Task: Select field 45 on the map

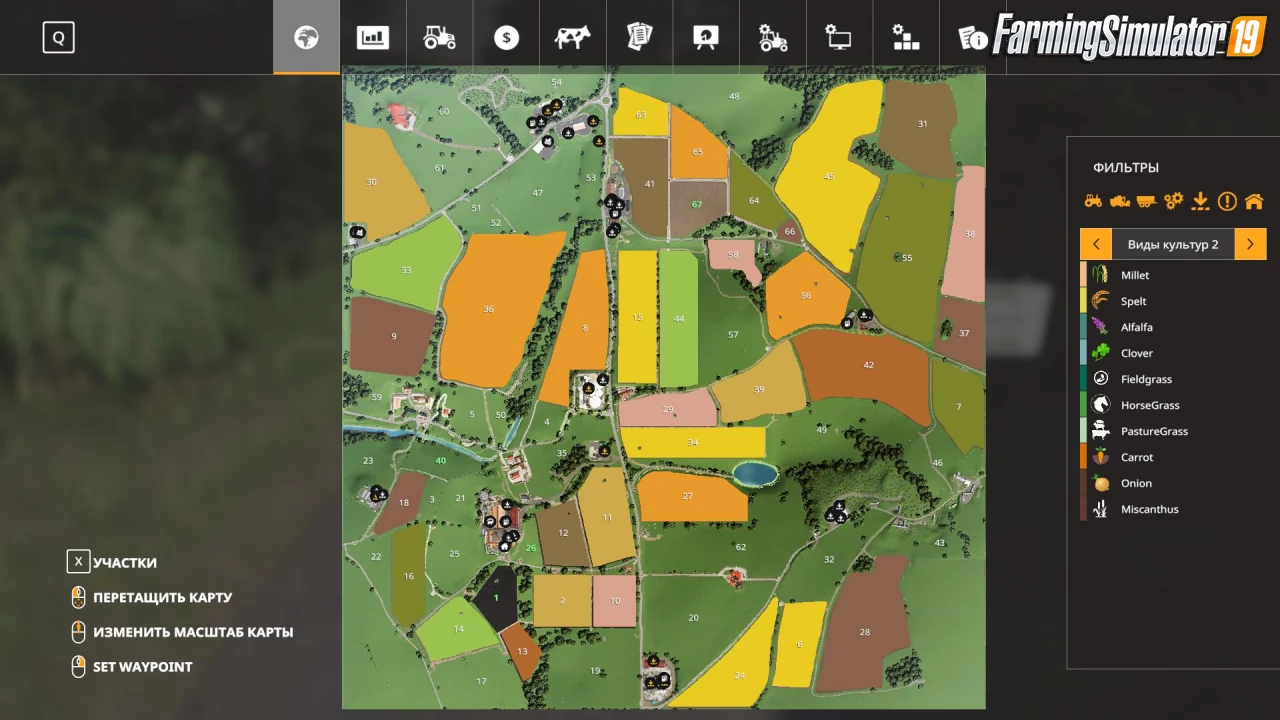Action: click(828, 176)
